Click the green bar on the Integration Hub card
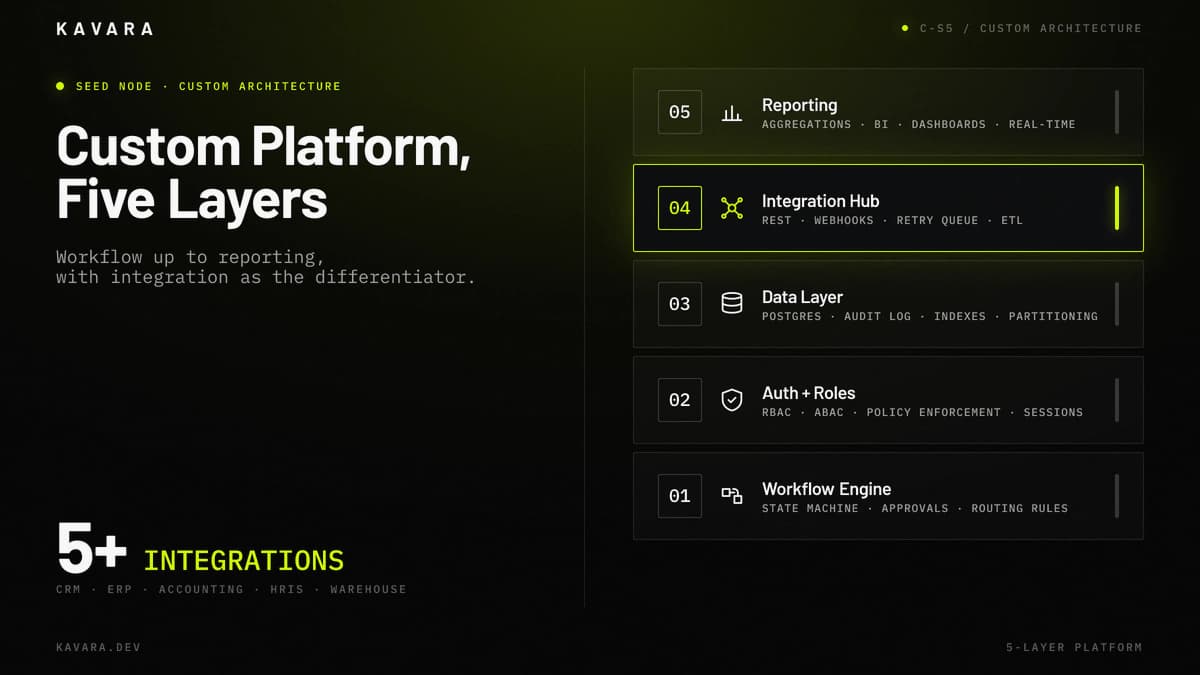 [x=1117, y=208]
